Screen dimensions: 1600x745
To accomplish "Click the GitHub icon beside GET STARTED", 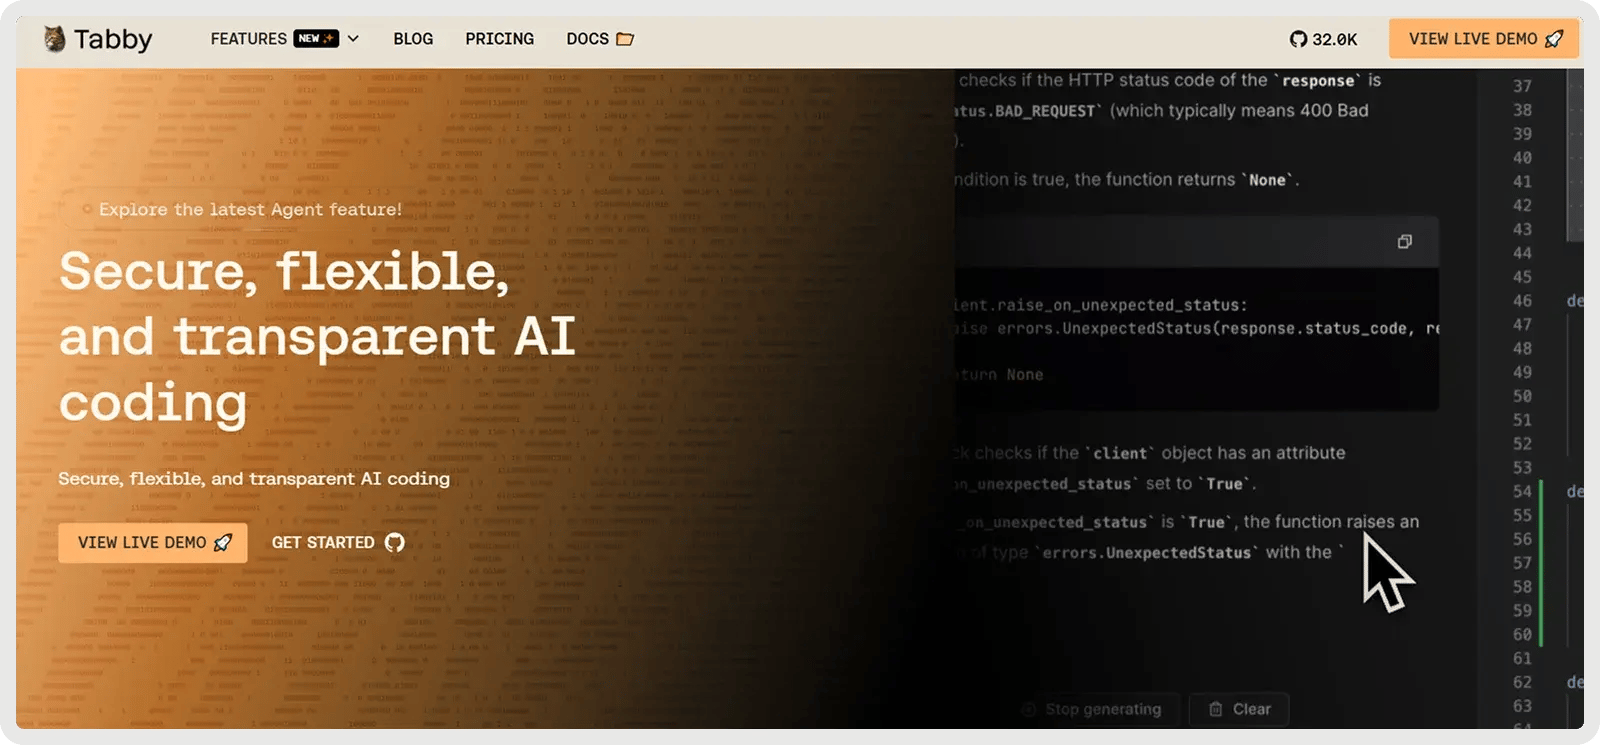I will coord(395,542).
